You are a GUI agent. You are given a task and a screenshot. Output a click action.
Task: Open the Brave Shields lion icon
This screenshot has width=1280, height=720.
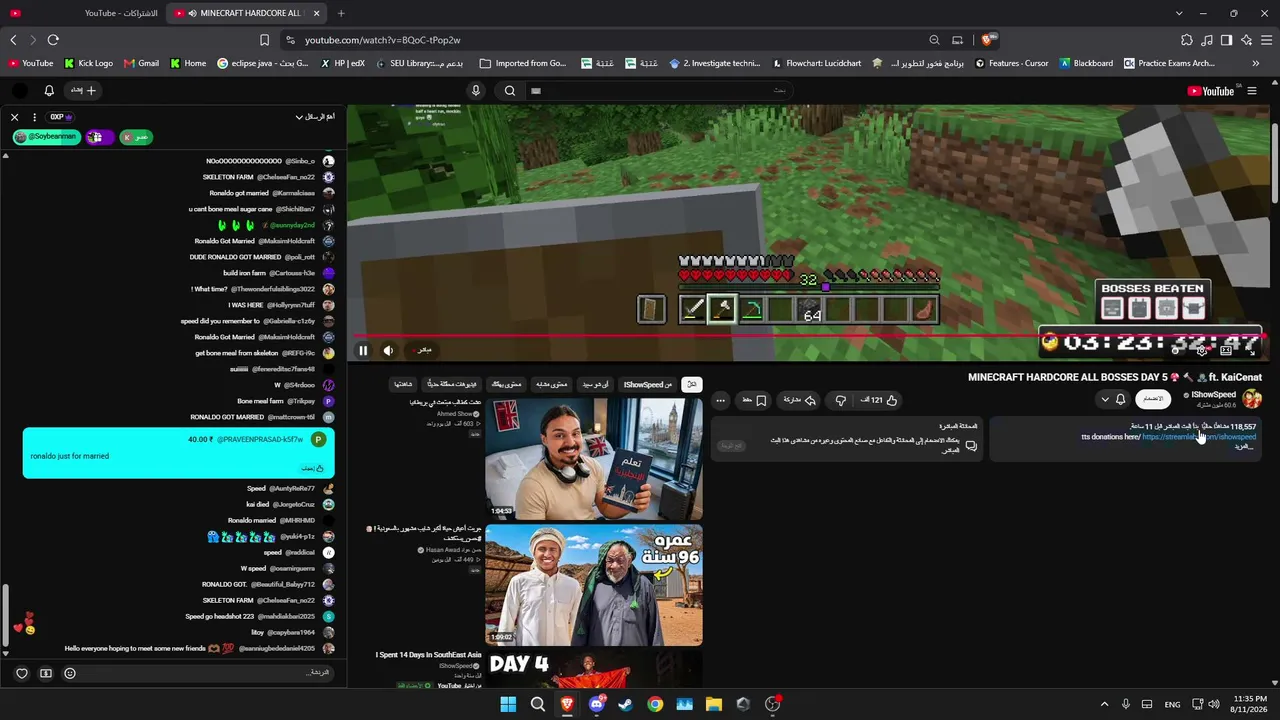click(x=987, y=40)
